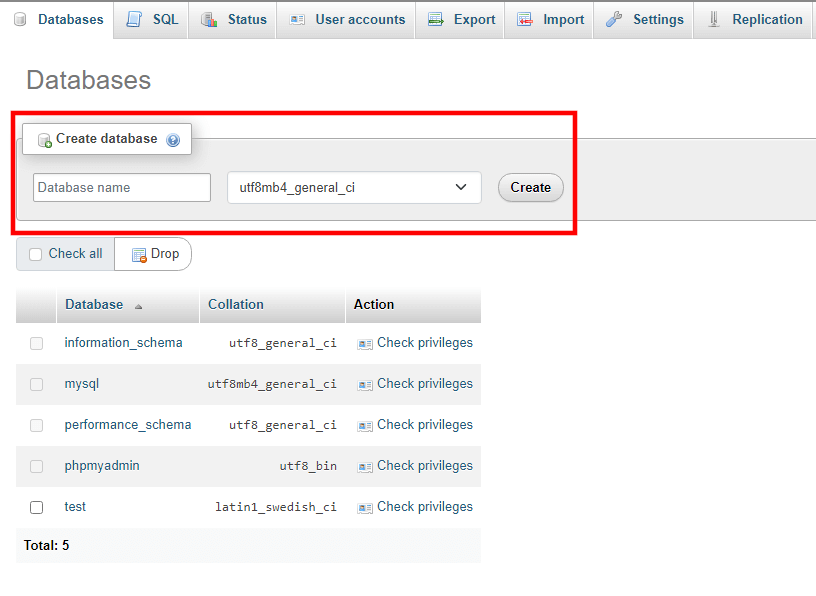Click the Check all label
816x596 pixels.
75,253
